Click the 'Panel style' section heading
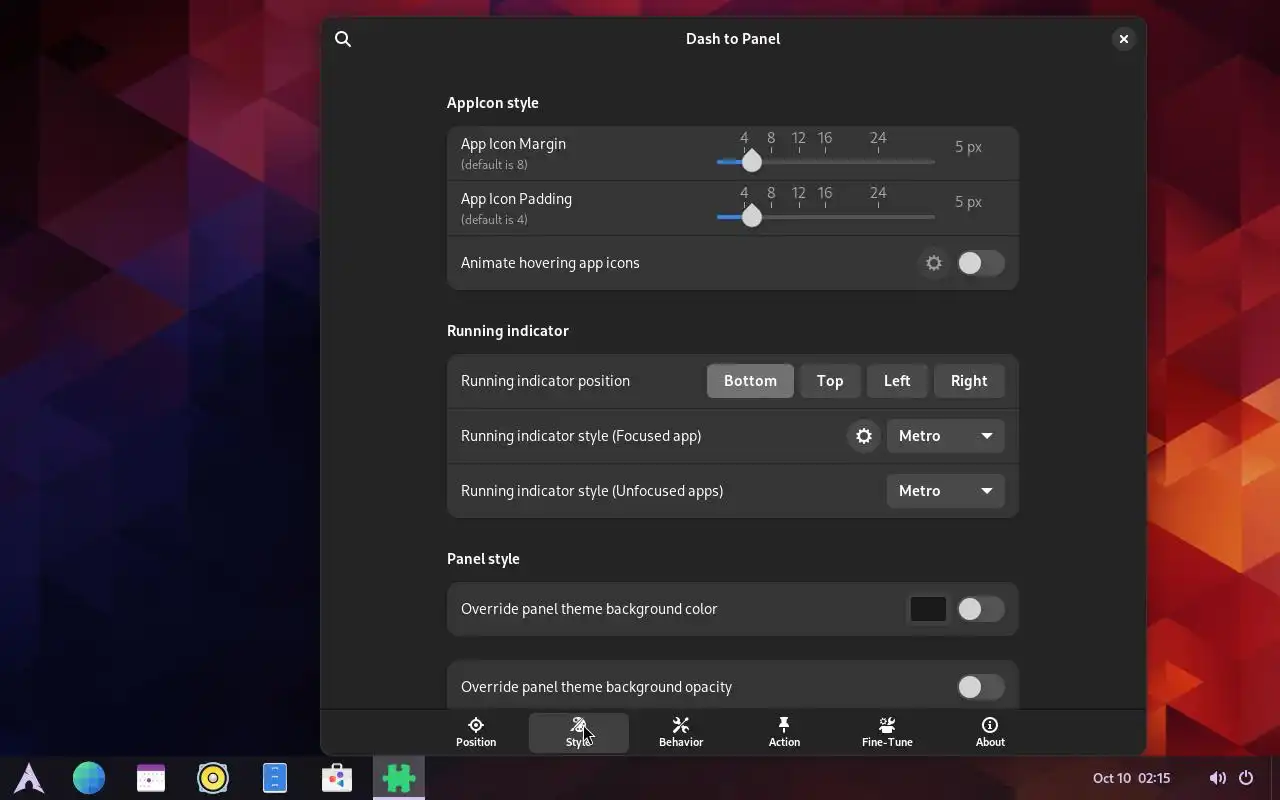The height and width of the screenshot is (800, 1280). click(483, 559)
